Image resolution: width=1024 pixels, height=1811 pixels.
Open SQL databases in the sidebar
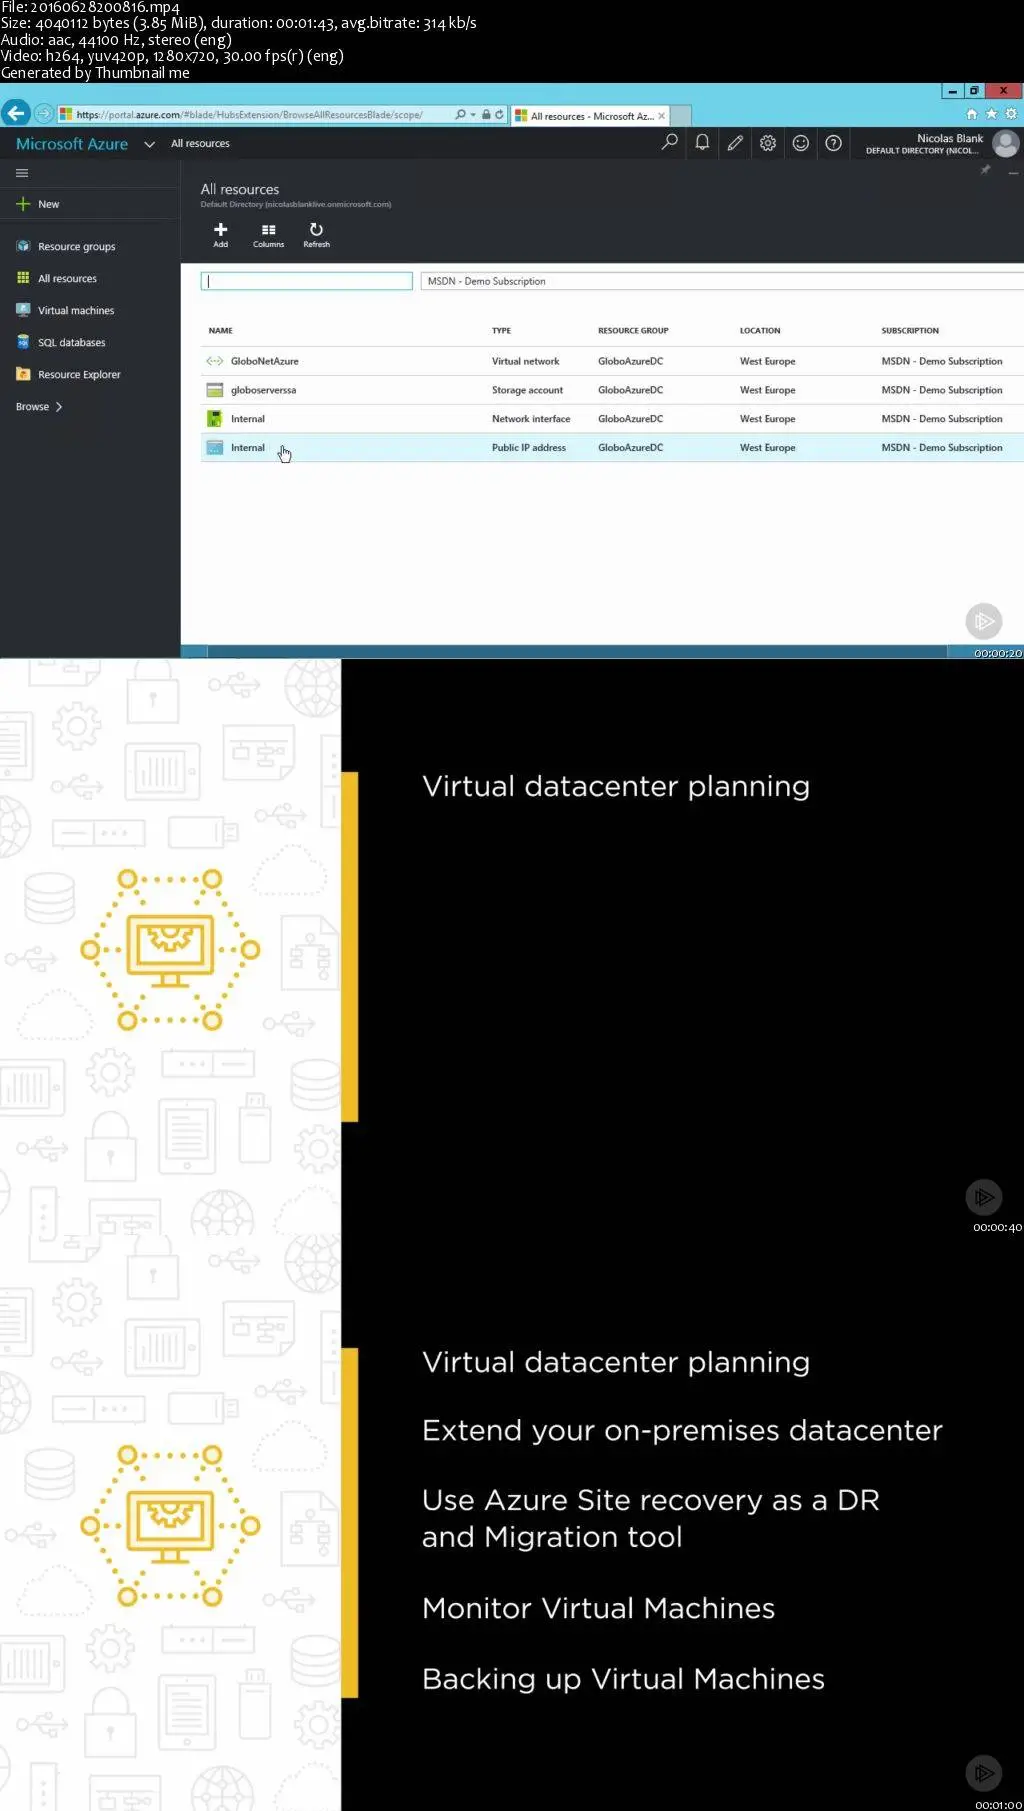click(71, 343)
